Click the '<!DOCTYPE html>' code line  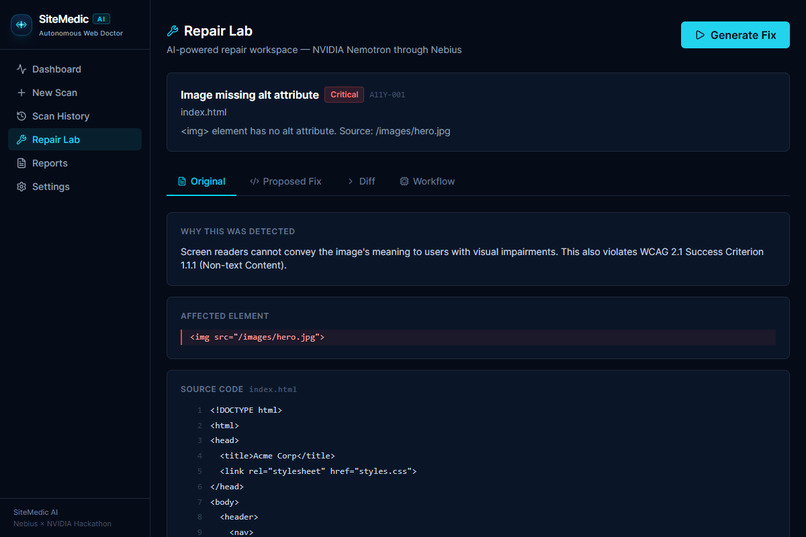246,410
